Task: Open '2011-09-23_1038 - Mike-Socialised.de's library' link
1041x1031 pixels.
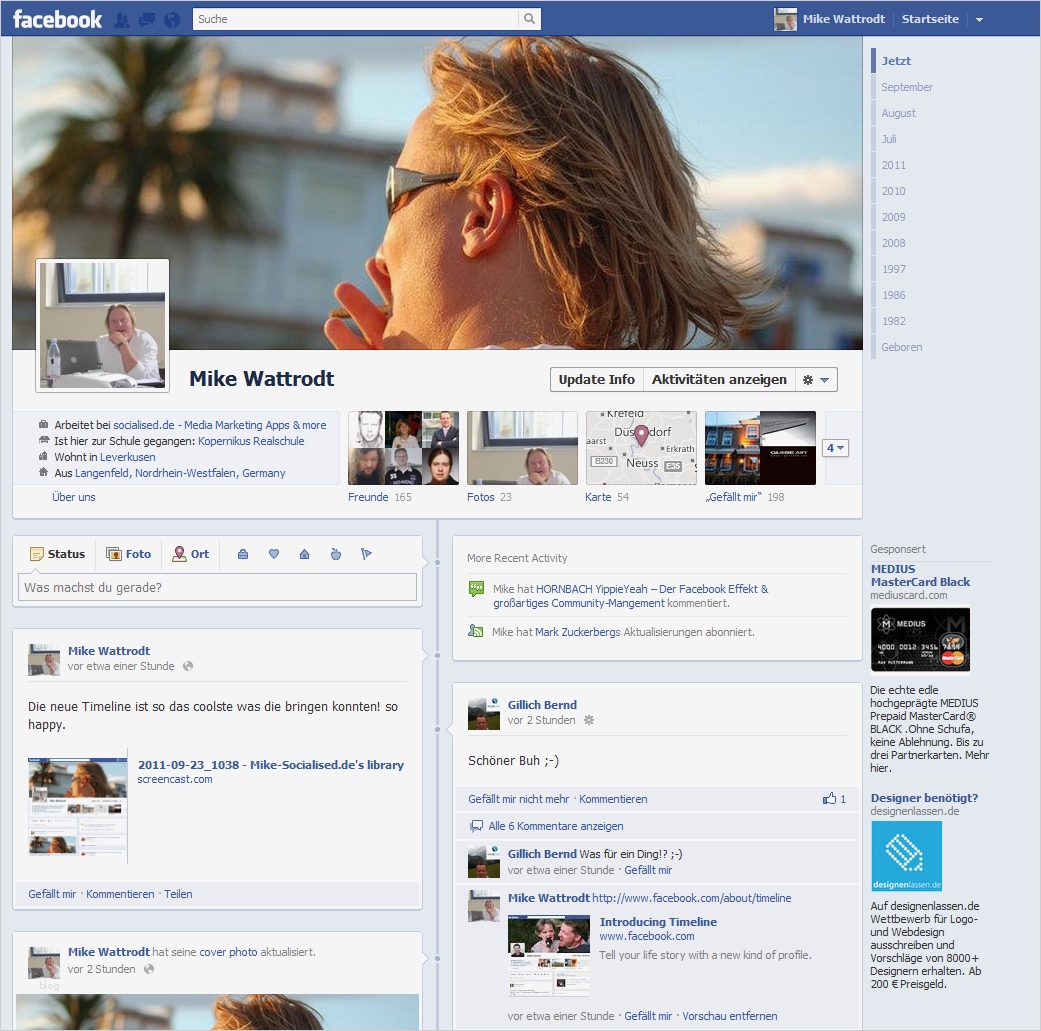Action: click(x=270, y=765)
